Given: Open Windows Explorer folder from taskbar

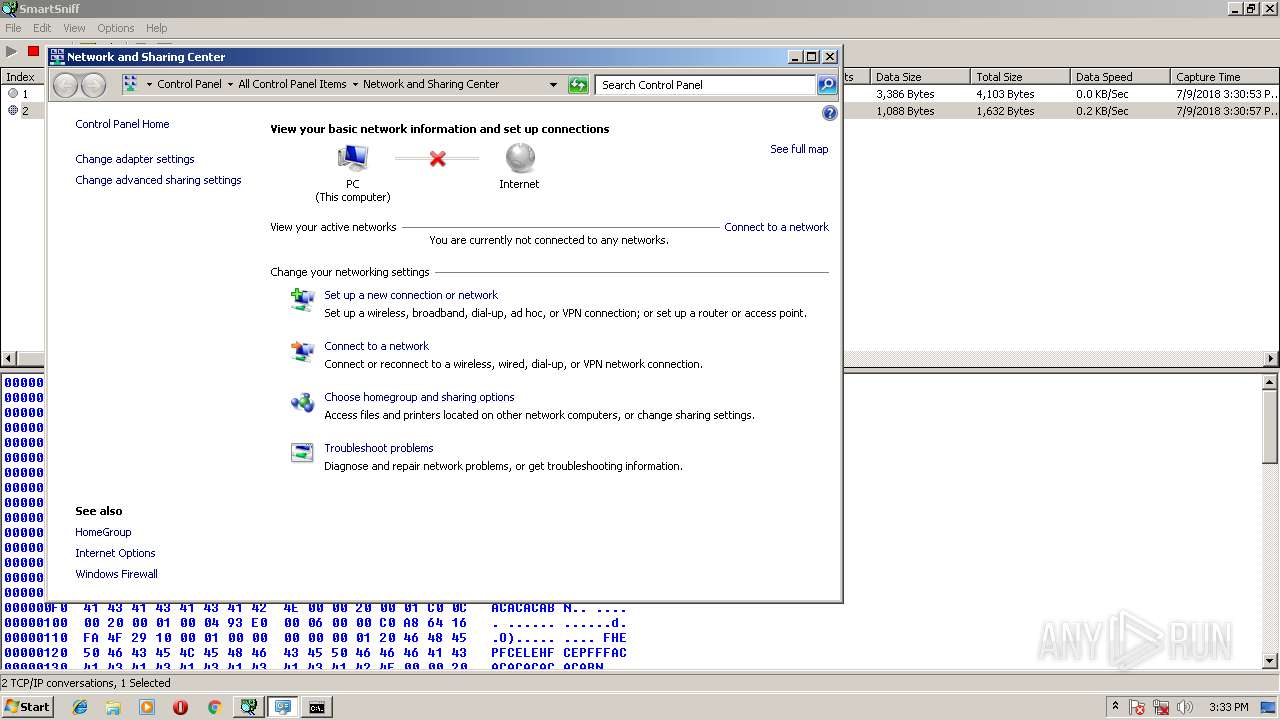Looking at the screenshot, I should [x=113, y=707].
